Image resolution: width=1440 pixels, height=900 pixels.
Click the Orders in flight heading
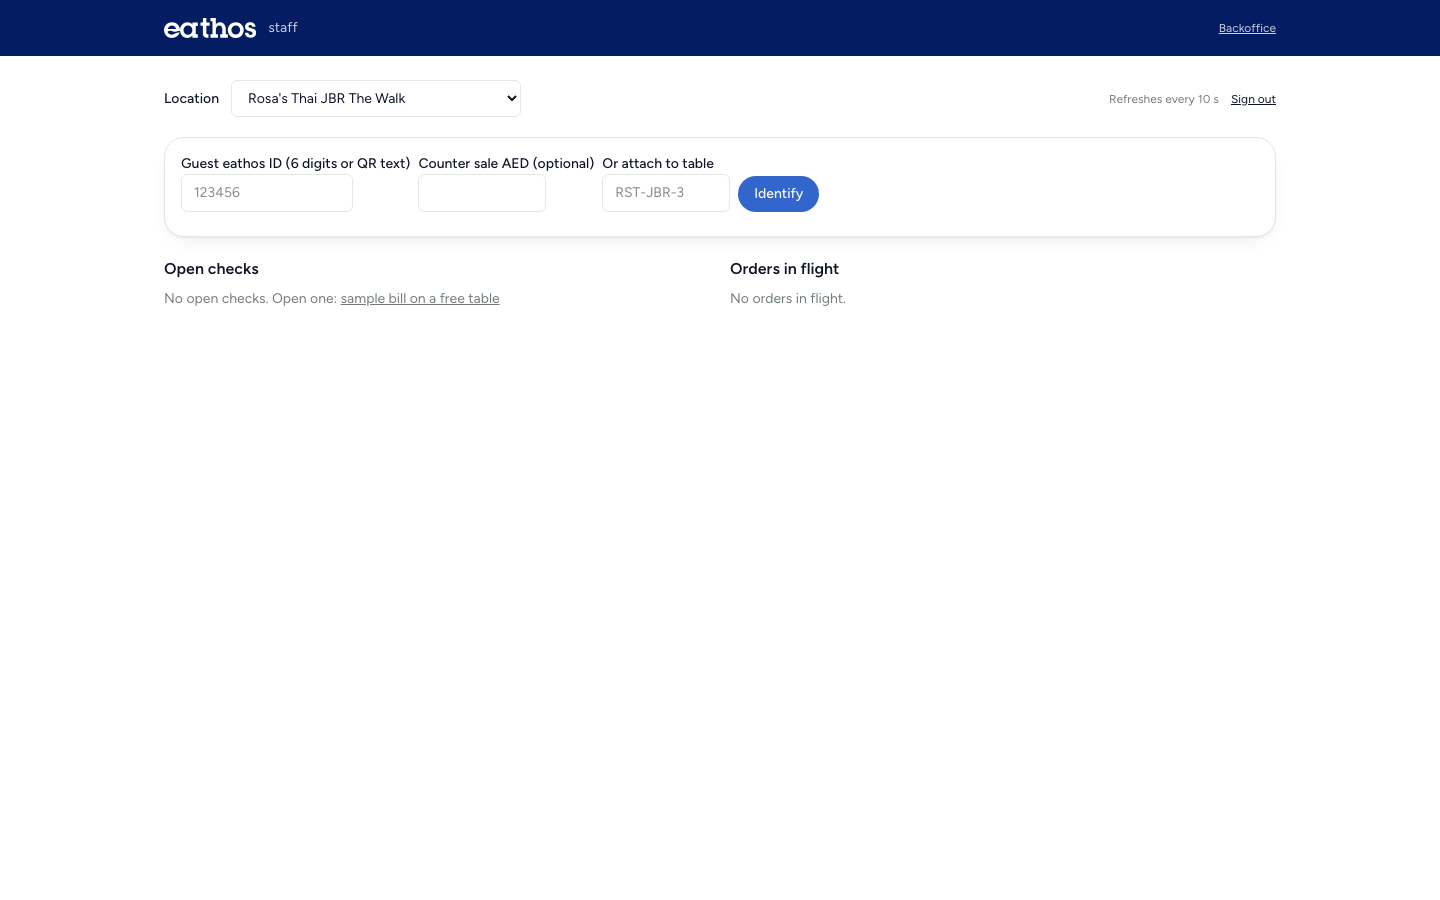tap(784, 269)
